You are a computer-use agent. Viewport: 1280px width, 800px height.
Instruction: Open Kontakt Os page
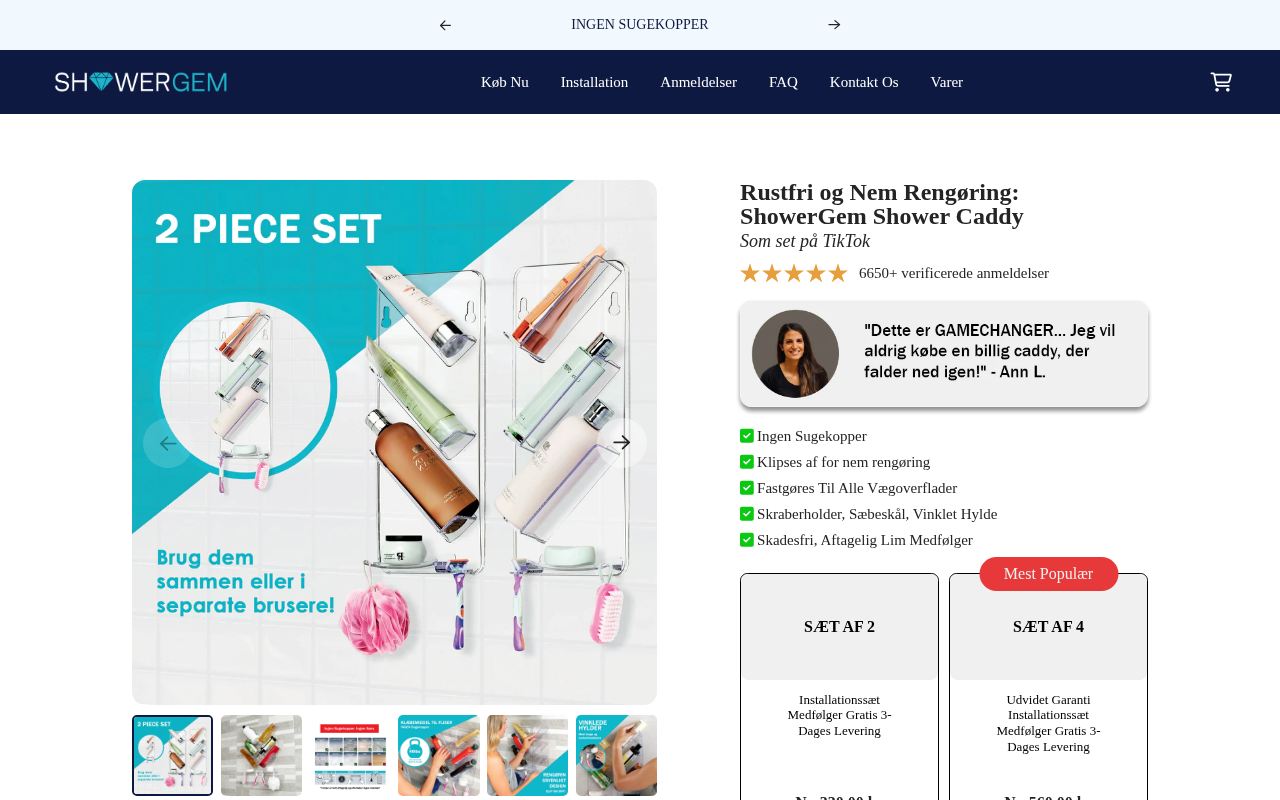pos(864,82)
